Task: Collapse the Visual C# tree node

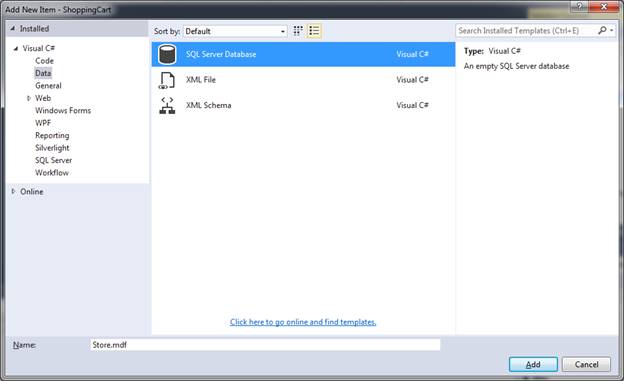Action: coord(16,49)
